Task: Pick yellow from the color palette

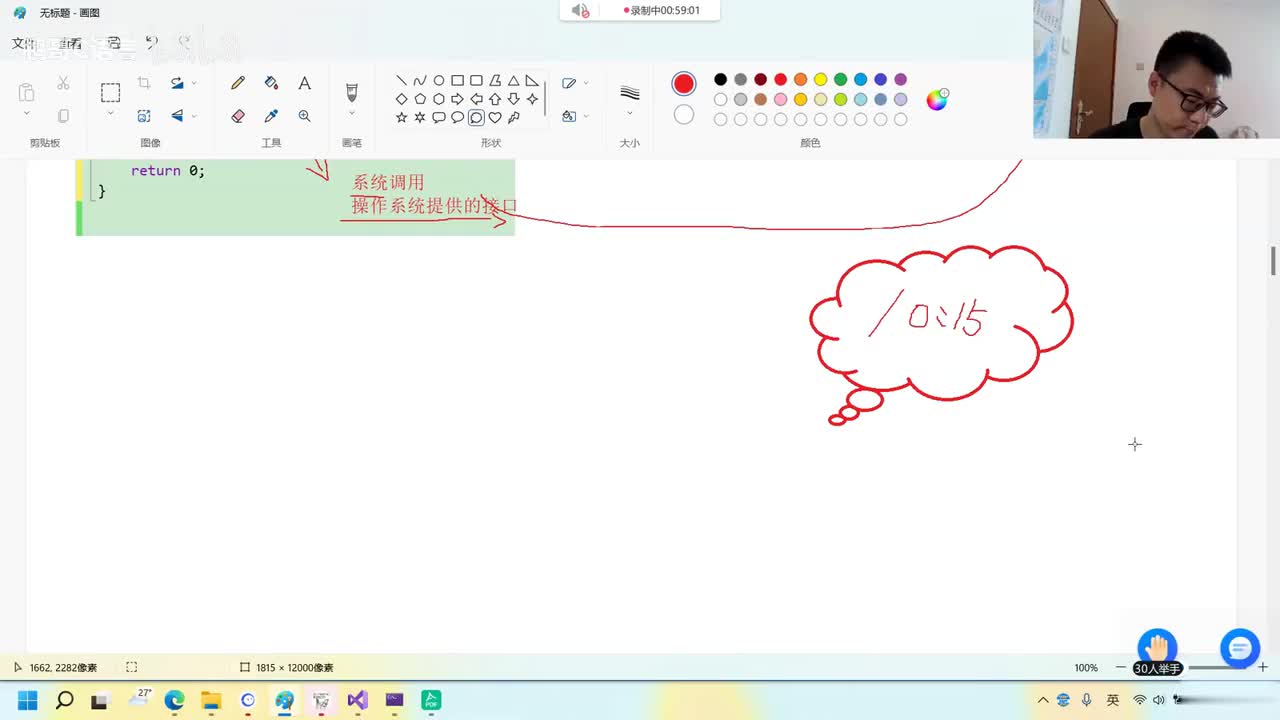Action: pyautogui.click(x=820, y=79)
